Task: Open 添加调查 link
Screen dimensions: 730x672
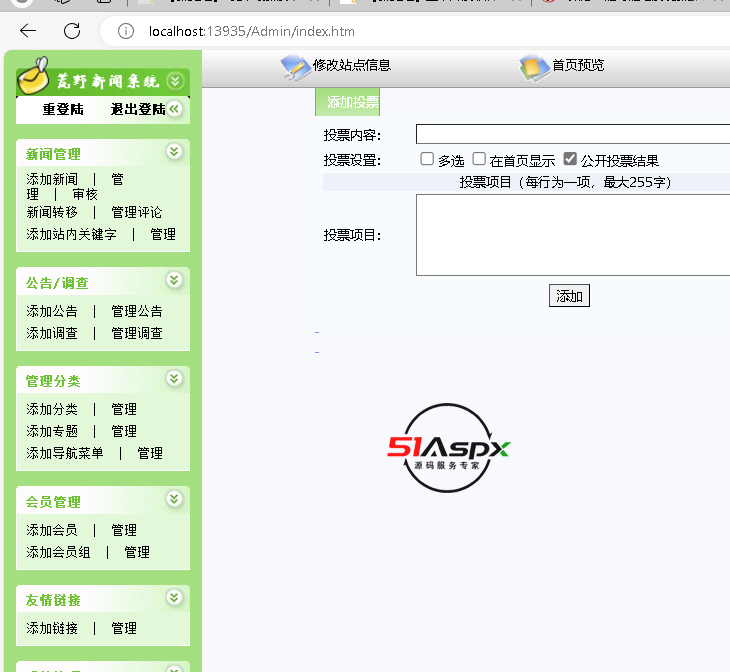Action: pyautogui.click(x=52, y=333)
